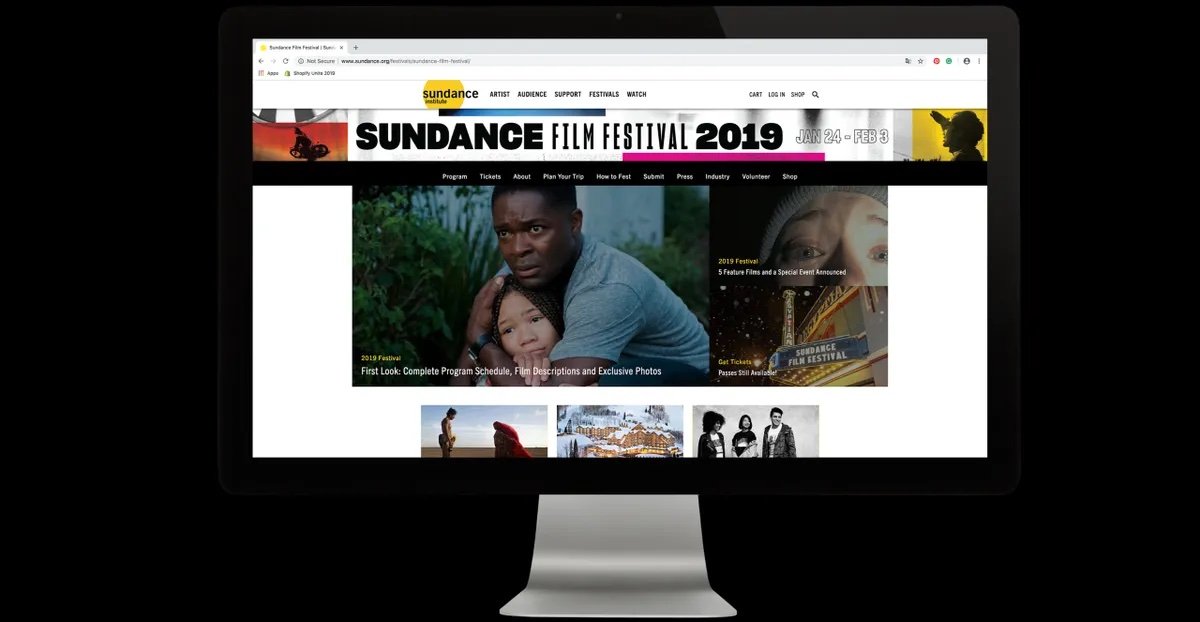Image resolution: width=1200 pixels, height=622 pixels.
Task: Open the black-and-white trio thumbnail
Action: (x=756, y=431)
